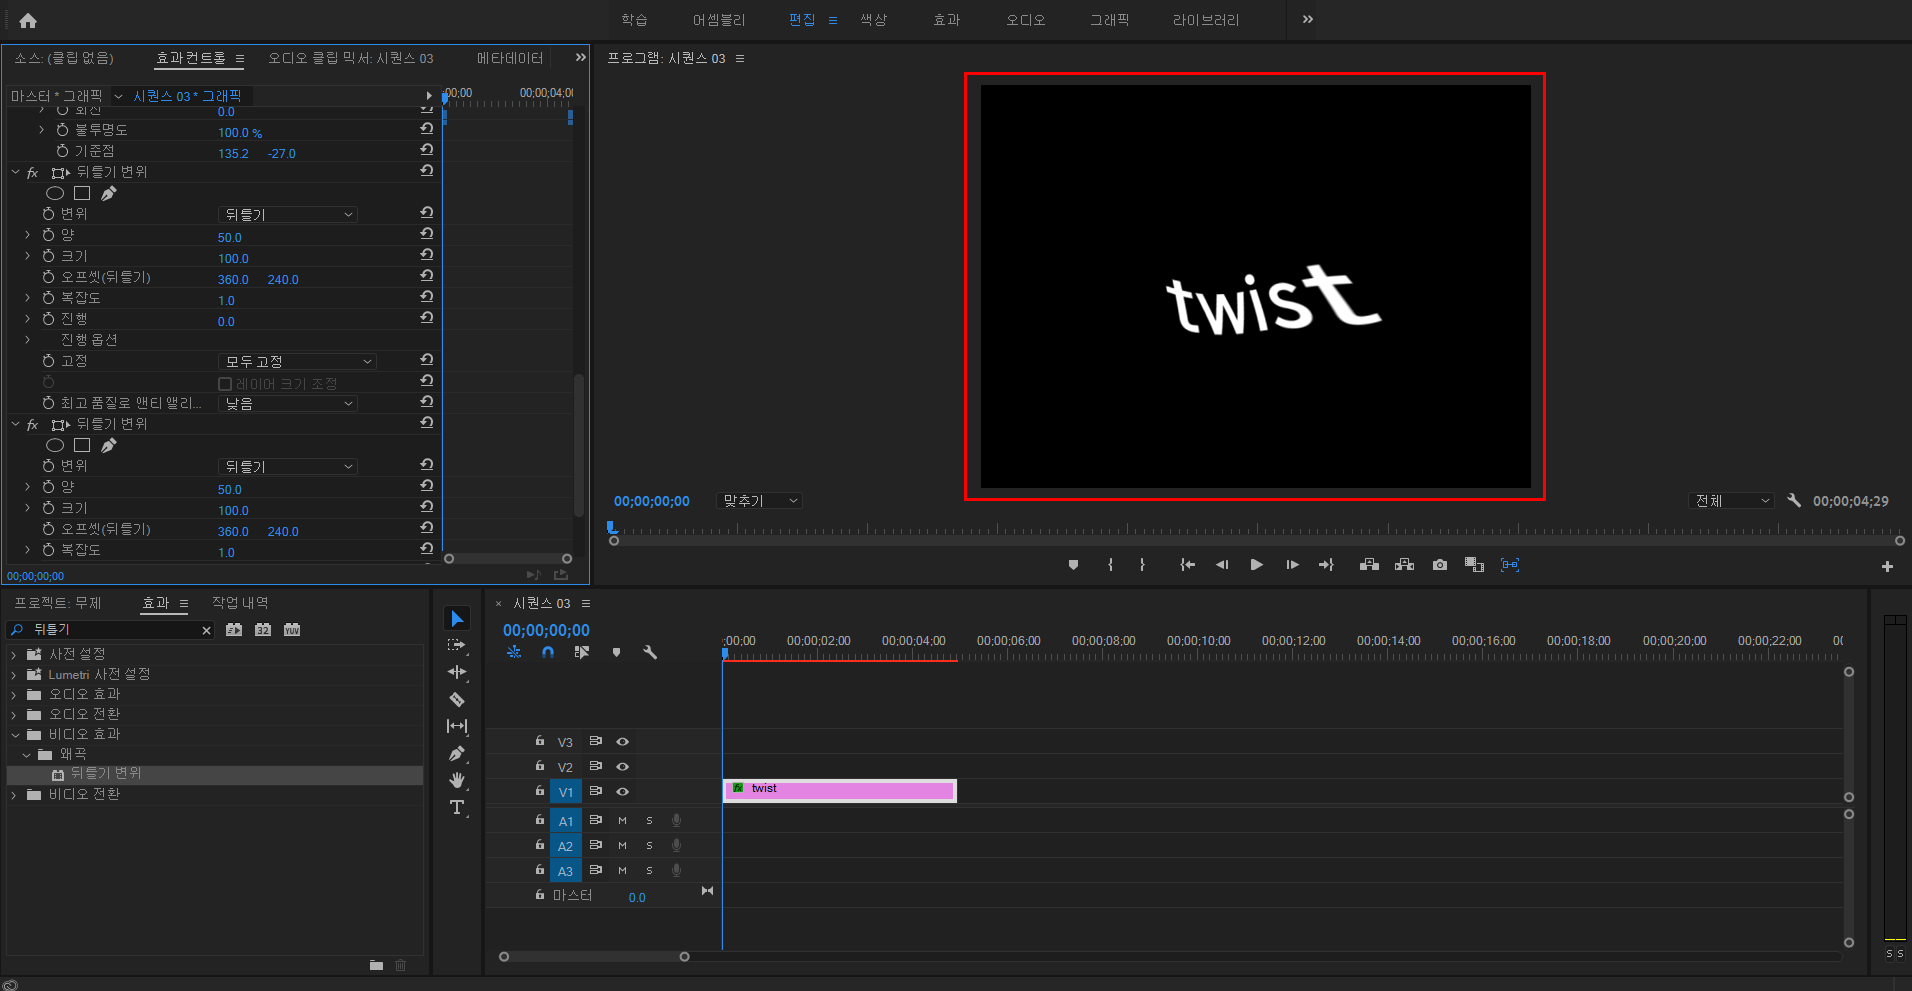Toggle V3 track output eye
1912x991 pixels.
click(x=622, y=741)
